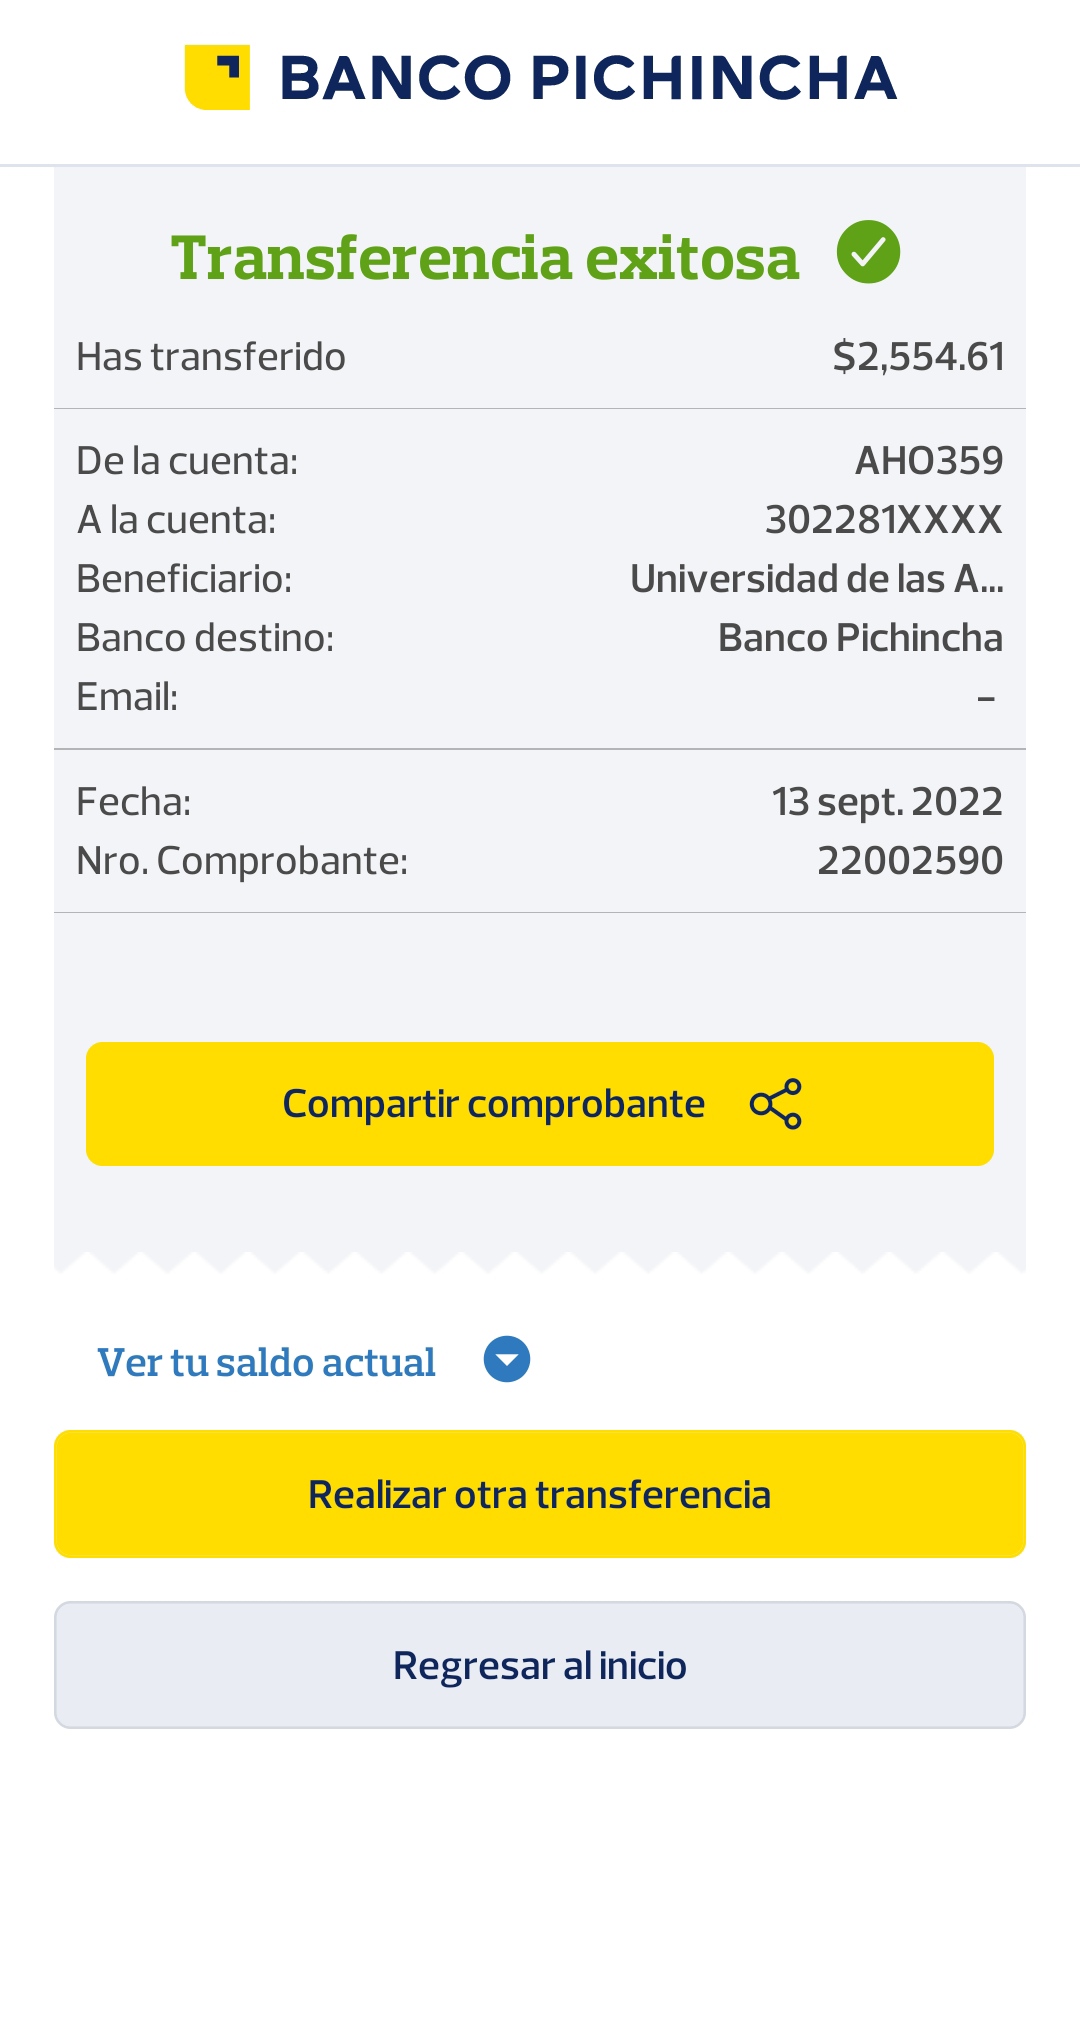Tap the Transferencia exitosa heading
The width and height of the screenshot is (1080, 2023).
point(485,257)
